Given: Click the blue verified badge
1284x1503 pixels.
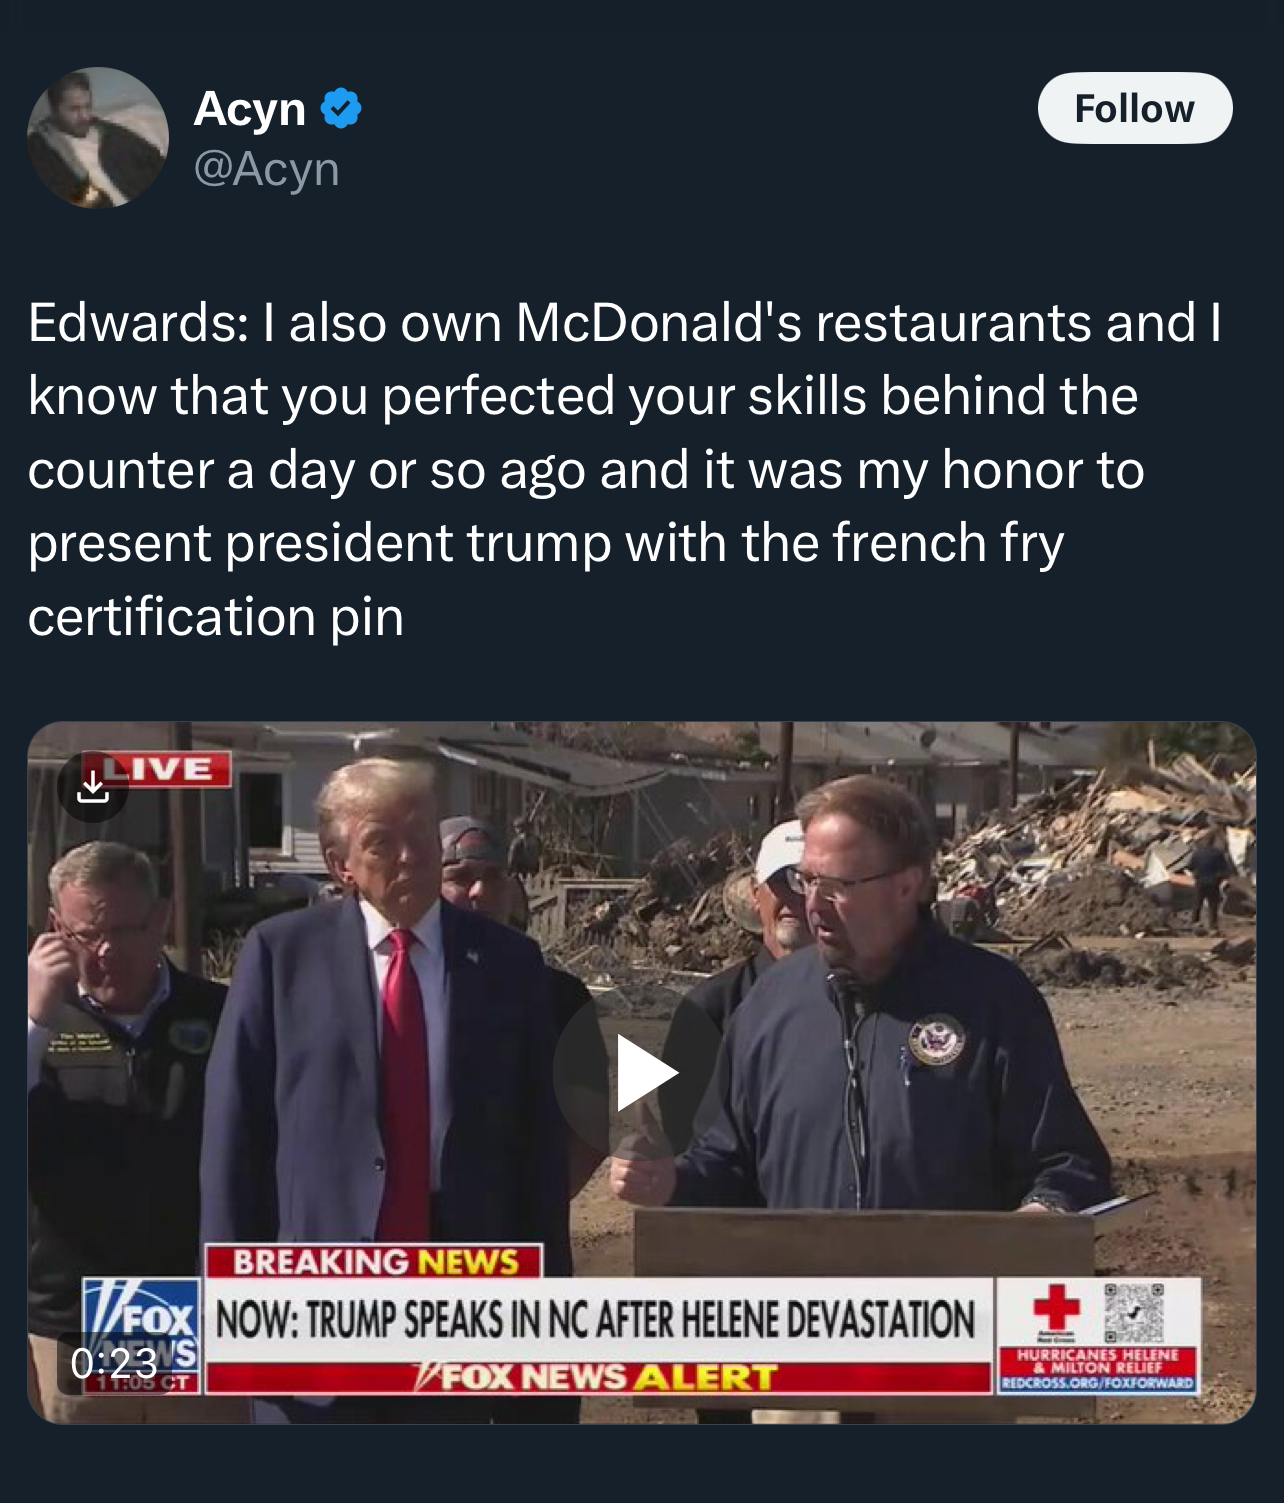Looking at the screenshot, I should click(x=341, y=108).
